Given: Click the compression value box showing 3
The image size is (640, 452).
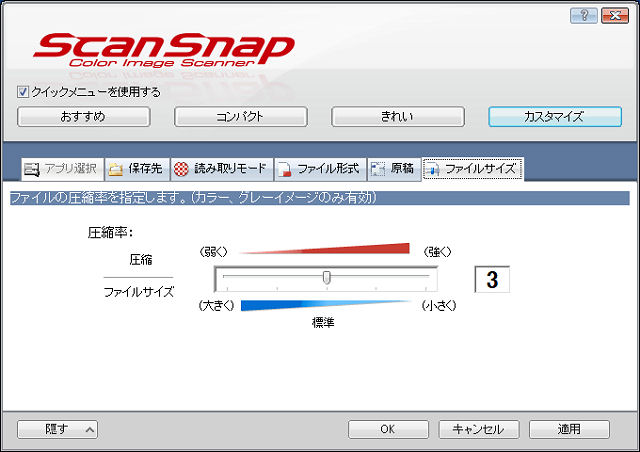Looking at the screenshot, I should 492,279.
